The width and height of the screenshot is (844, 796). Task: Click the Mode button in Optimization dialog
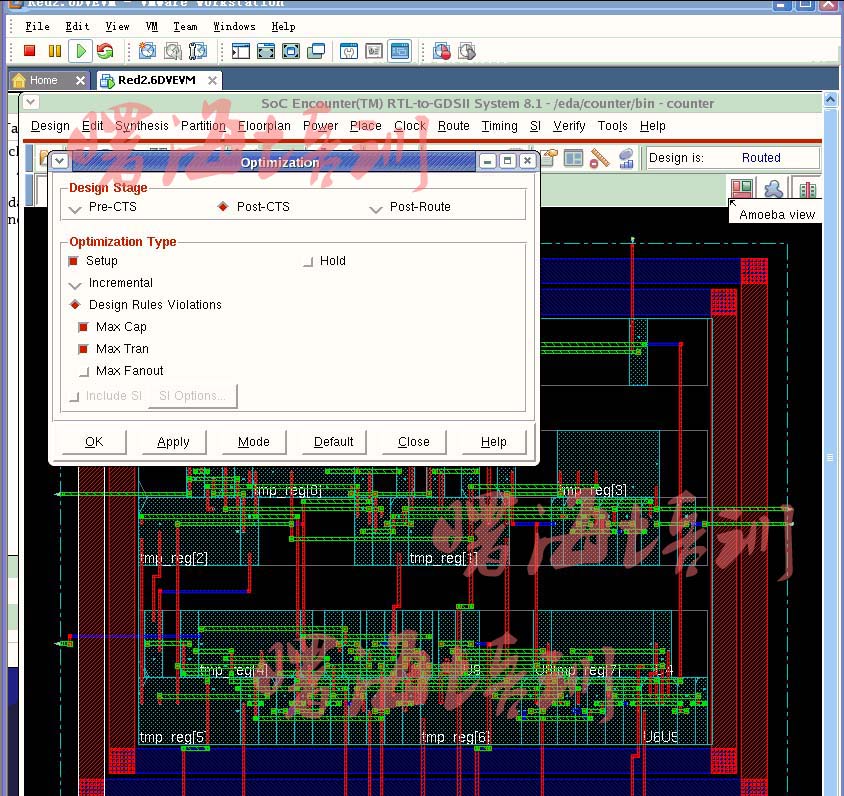tap(253, 442)
